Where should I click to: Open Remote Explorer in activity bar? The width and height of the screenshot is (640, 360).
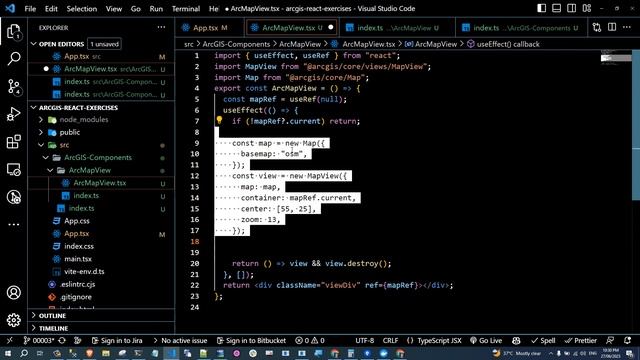point(13,169)
